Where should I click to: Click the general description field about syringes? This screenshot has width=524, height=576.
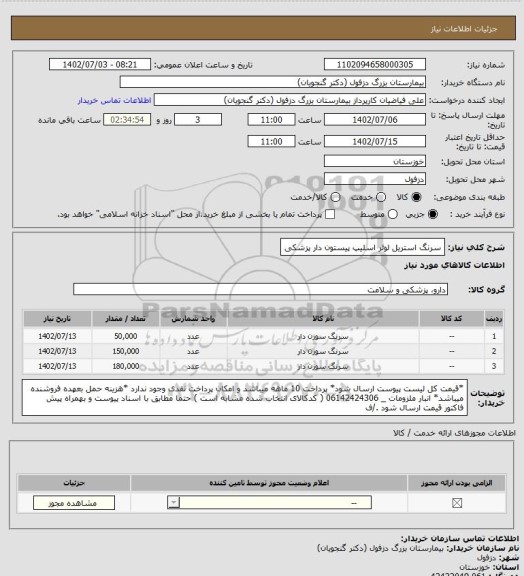point(362,247)
